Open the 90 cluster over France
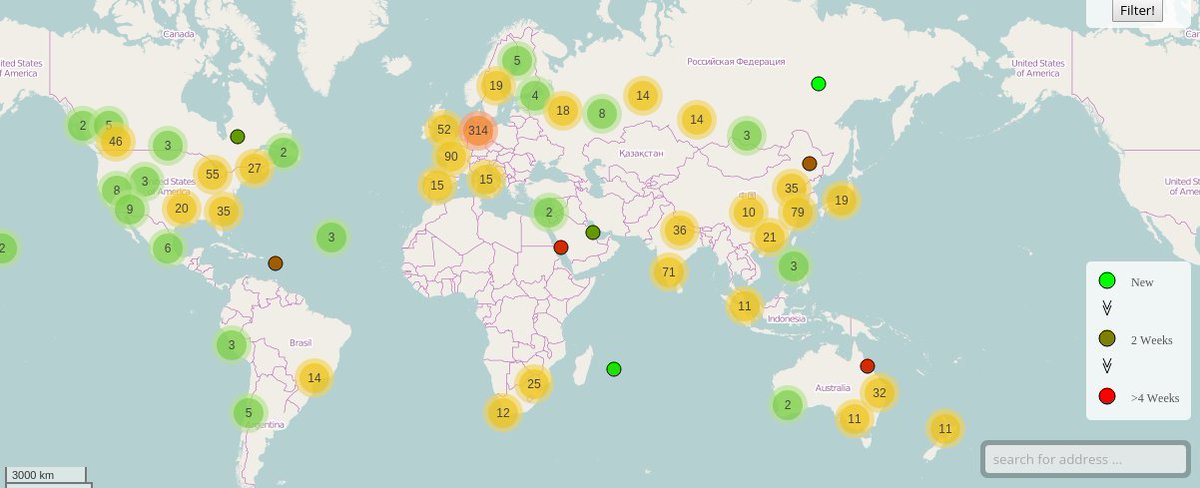This screenshot has height=488, width=1200. 451,156
